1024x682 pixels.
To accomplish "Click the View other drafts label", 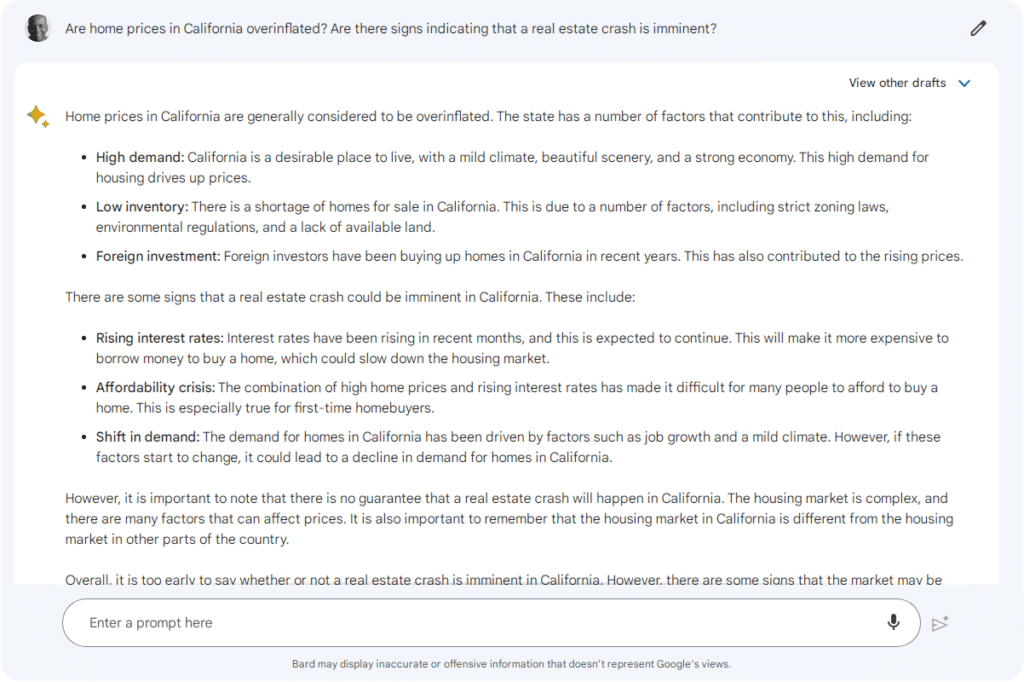I will (x=896, y=83).
